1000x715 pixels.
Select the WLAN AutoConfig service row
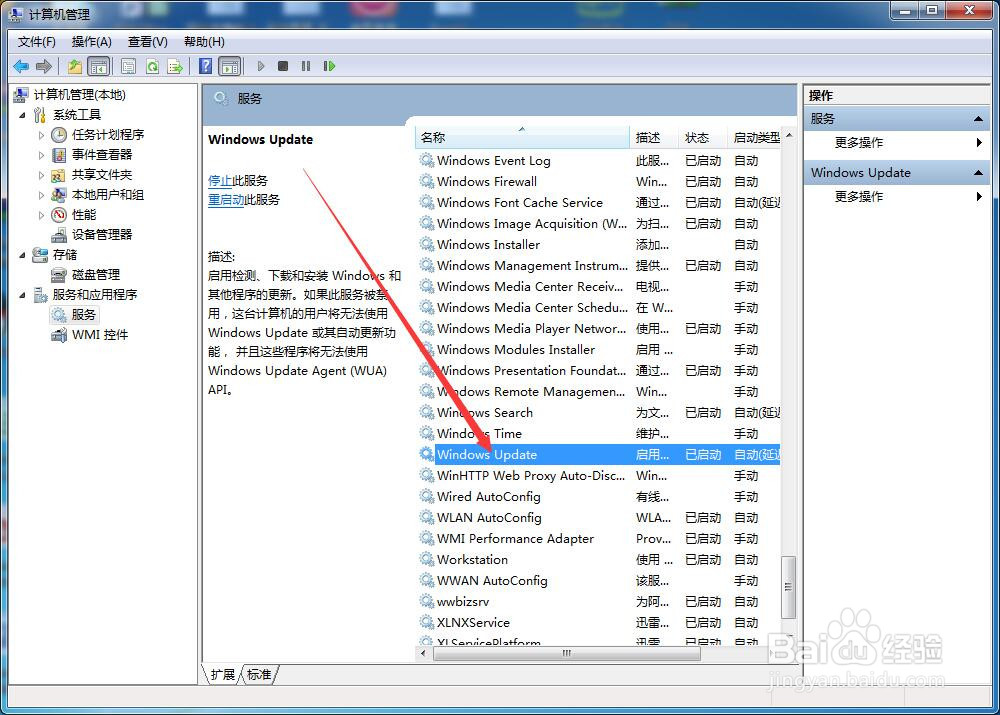tap(598, 518)
